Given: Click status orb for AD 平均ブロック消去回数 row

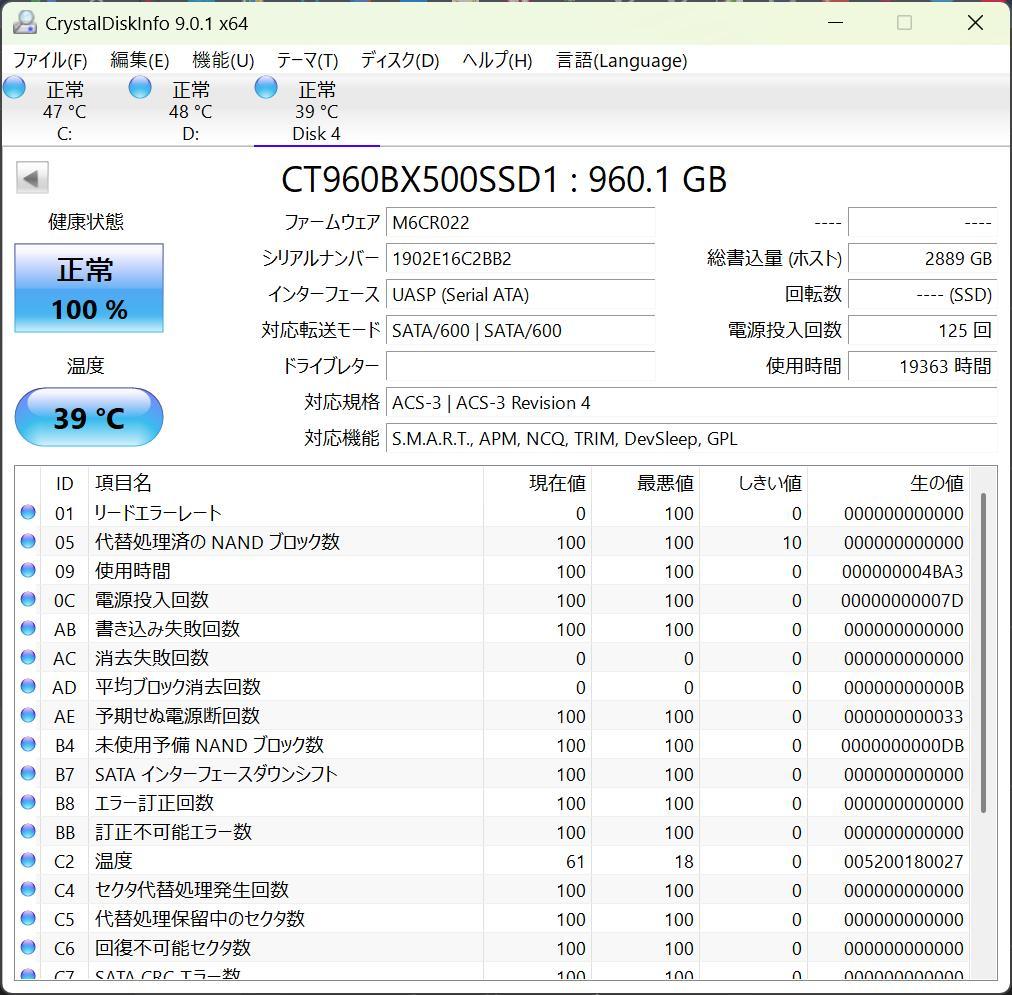Looking at the screenshot, I should point(28,687).
